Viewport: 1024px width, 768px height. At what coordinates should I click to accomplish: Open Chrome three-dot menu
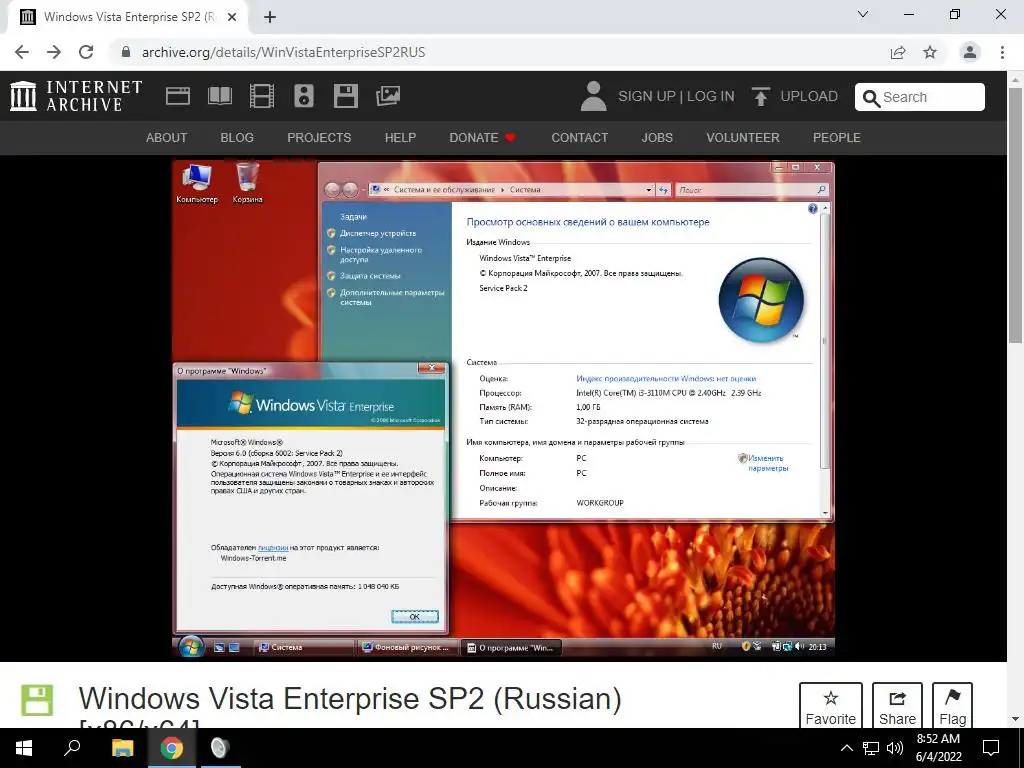(x=1002, y=52)
